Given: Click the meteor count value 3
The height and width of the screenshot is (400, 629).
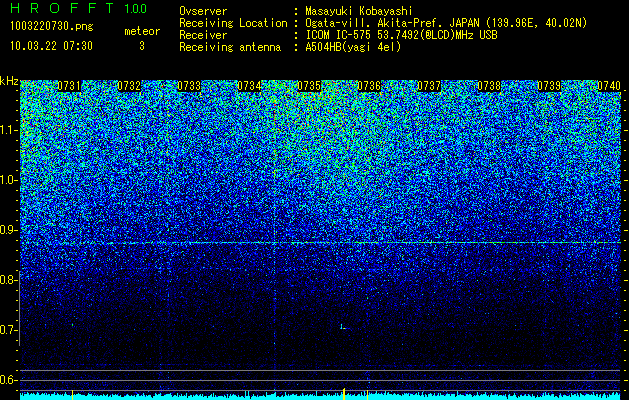Looking at the screenshot, I should point(142,46).
